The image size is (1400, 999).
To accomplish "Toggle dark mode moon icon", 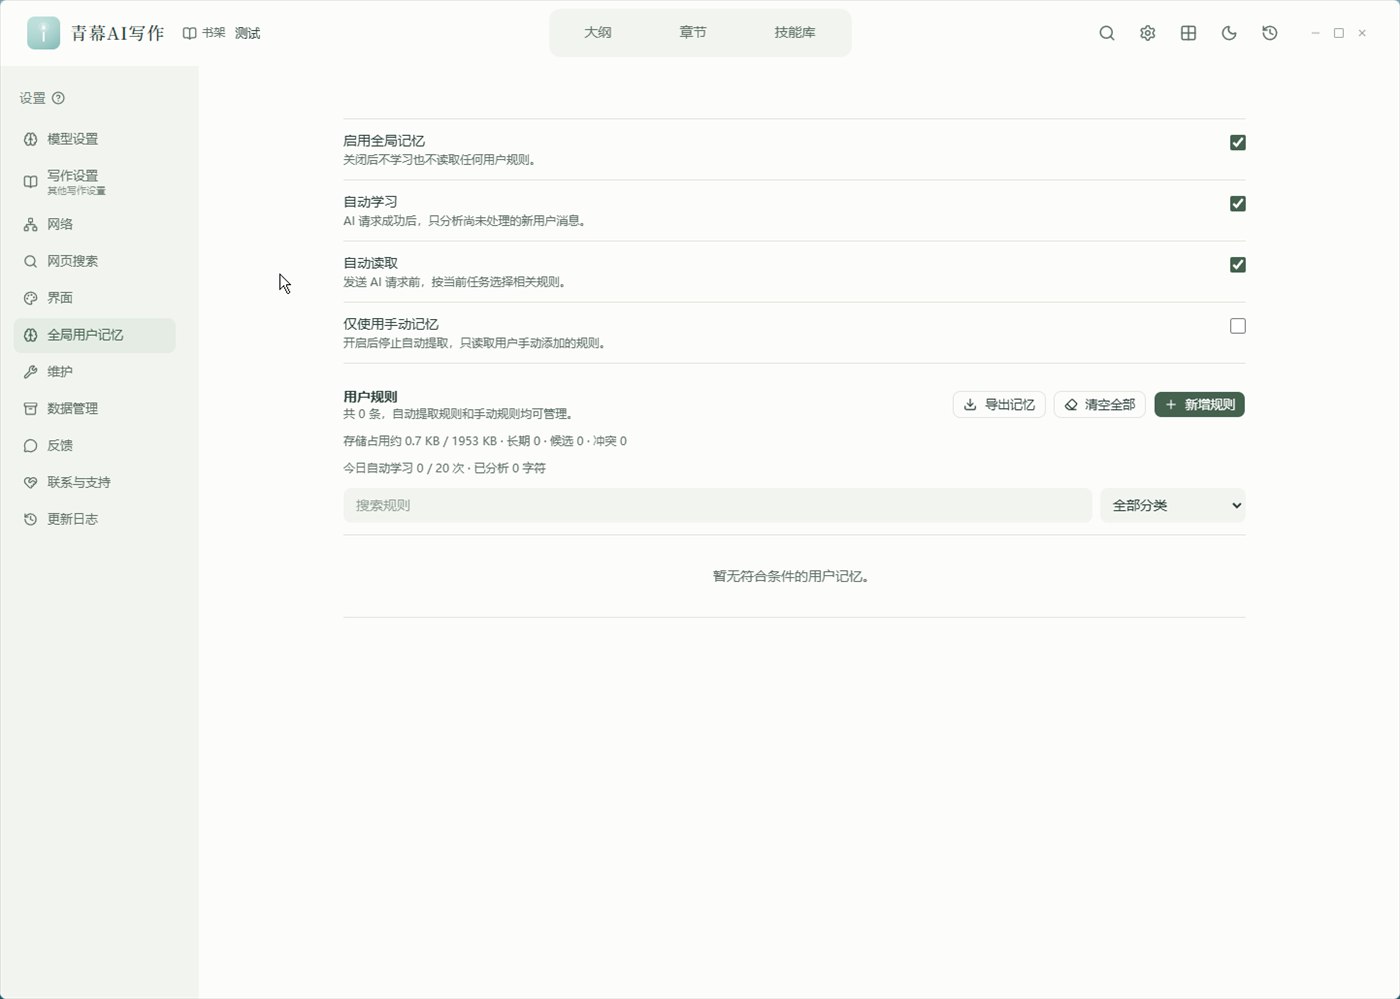I will 1229,33.
